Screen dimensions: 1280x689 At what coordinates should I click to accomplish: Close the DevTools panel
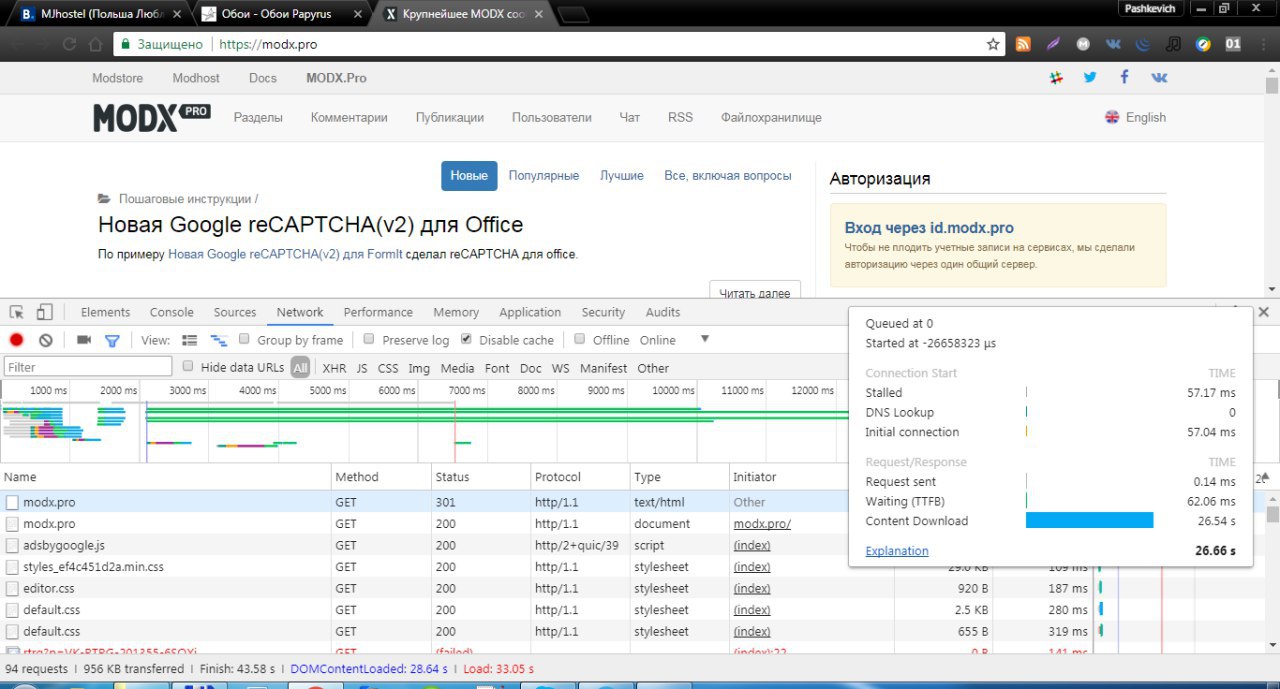[x=1263, y=312]
